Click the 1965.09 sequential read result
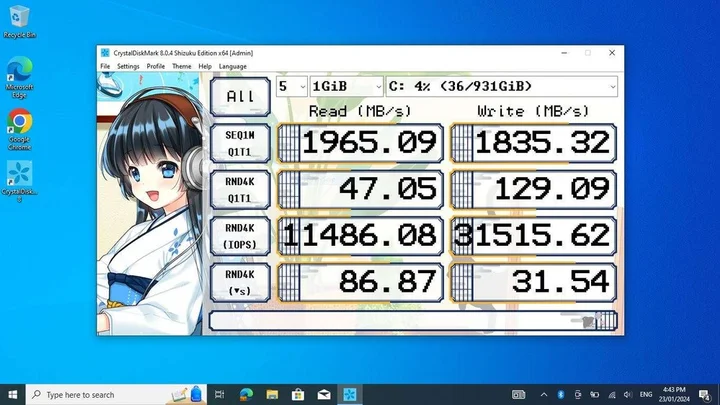 pos(360,143)
